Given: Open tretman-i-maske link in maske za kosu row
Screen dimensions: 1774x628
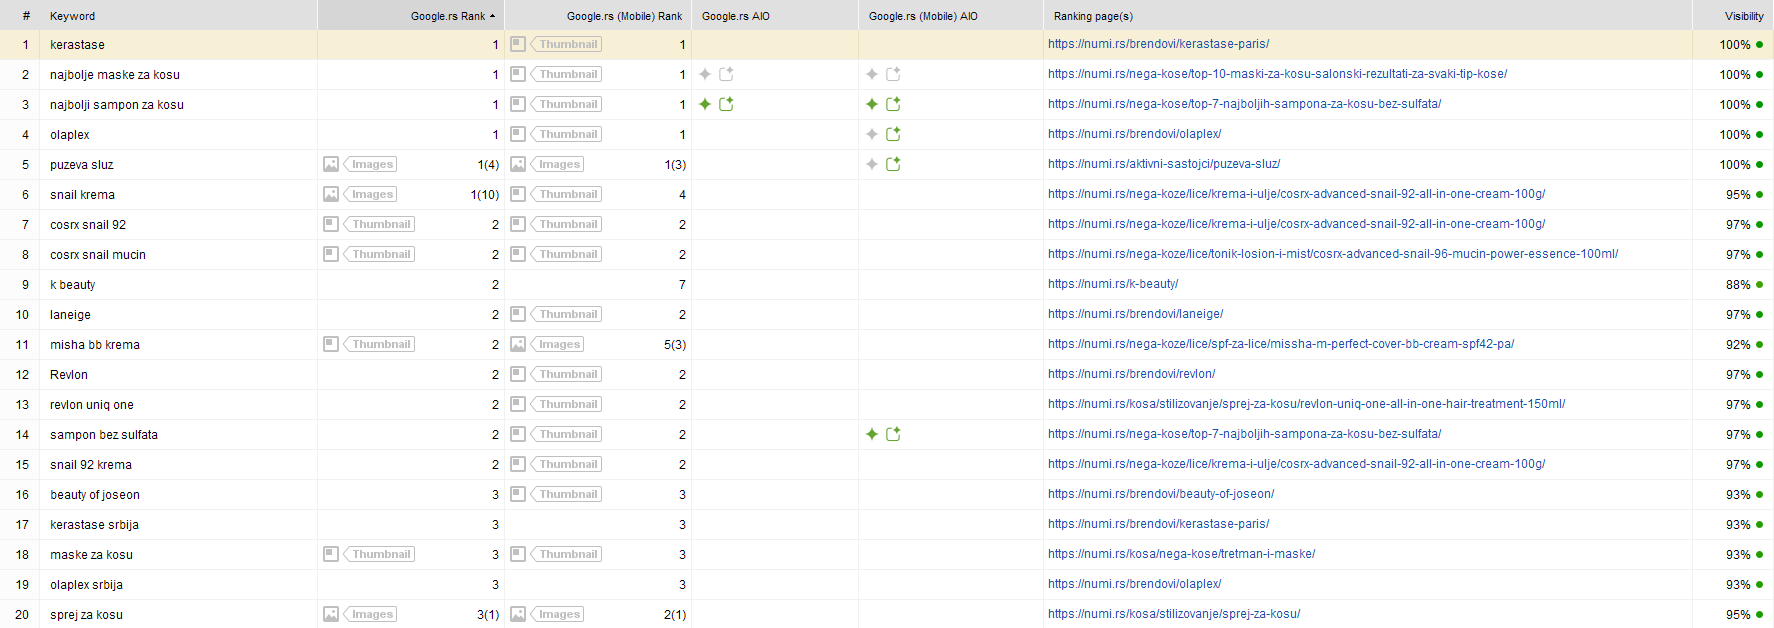Looking at the screenshot, I should pos(1181,554).
